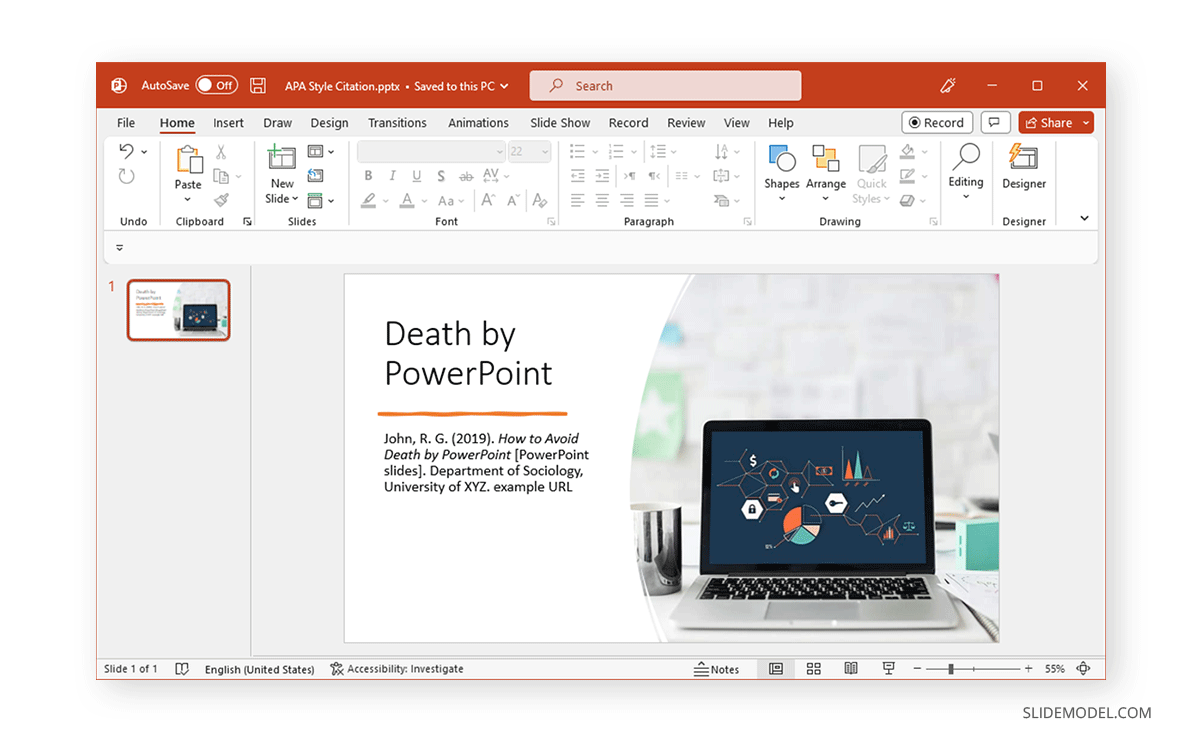Screen dimensions: 1200x743
Task: Click the Quick Styles icon
Action: (x=872, y=159)
